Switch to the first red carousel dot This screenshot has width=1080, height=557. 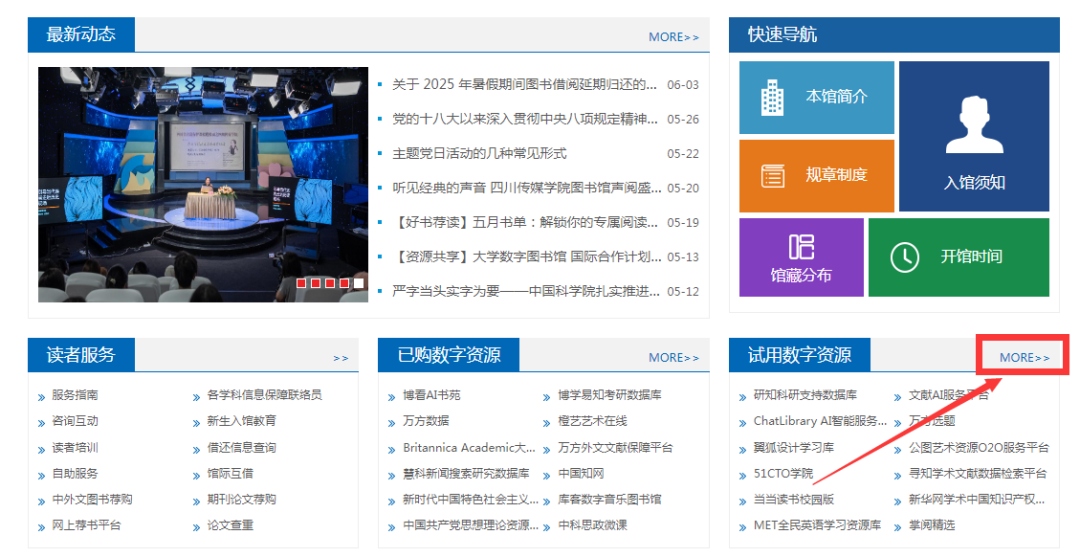pos(302,284)
